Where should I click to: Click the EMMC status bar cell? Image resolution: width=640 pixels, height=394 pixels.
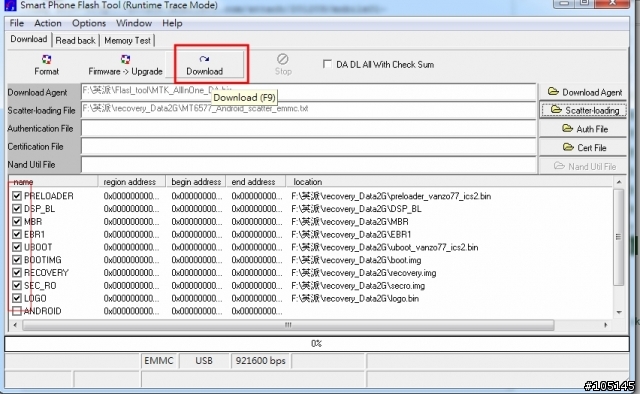coord(159,361)
